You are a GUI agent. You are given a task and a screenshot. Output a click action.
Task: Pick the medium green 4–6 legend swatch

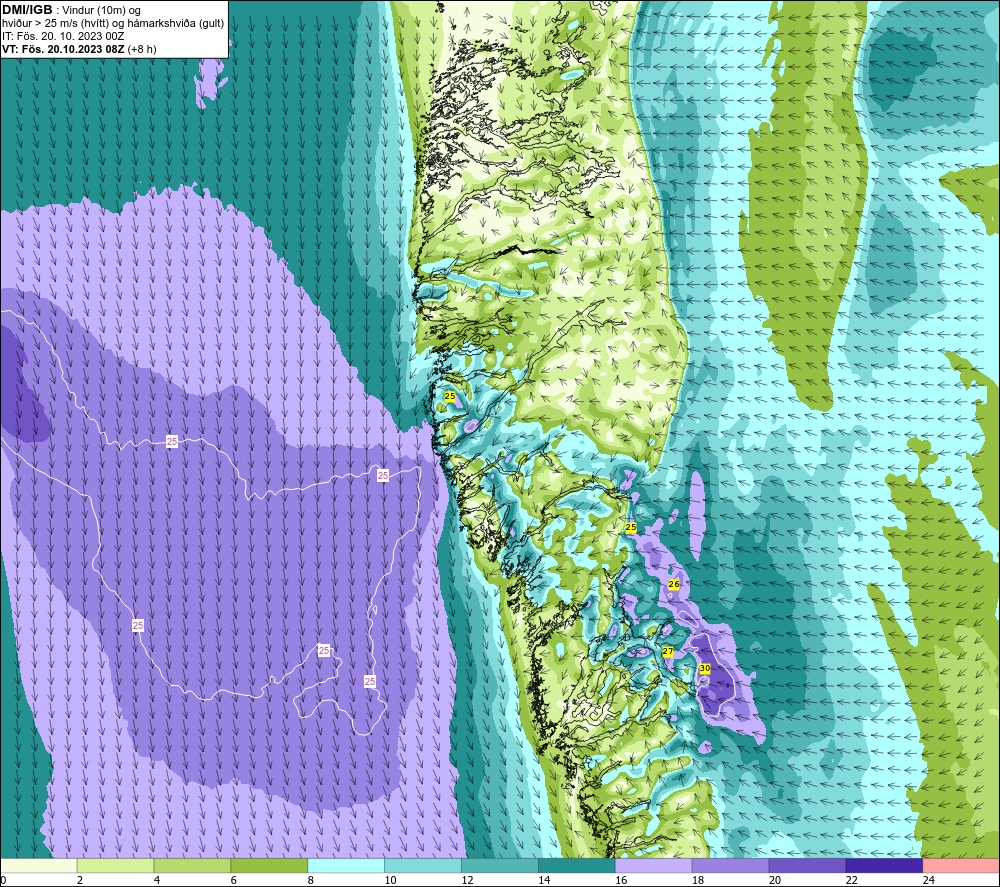(x=192, y=865)
